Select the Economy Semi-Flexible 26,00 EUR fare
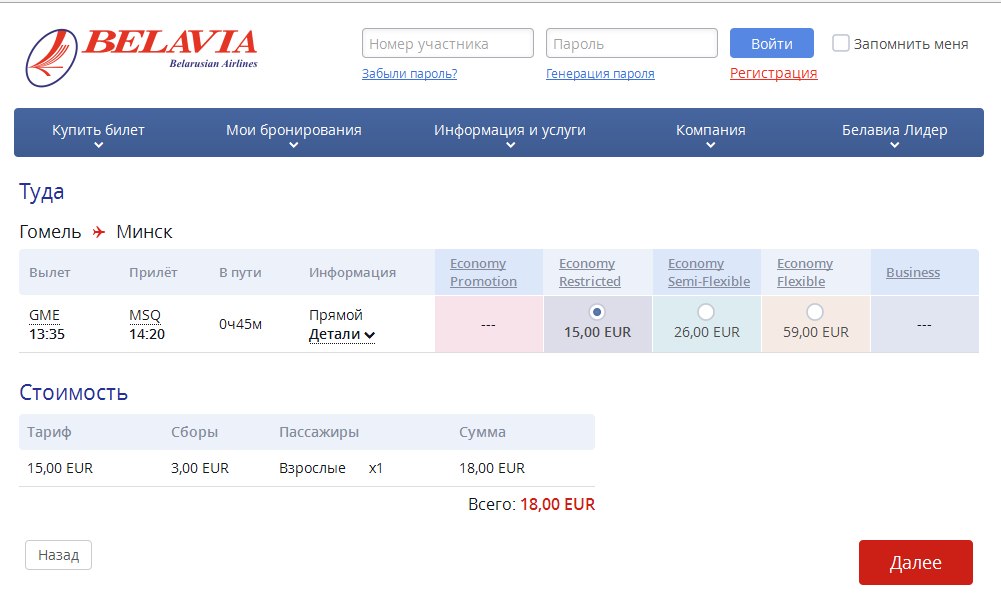This screenshot has height=594, width=1001. [x=706, y=311]
